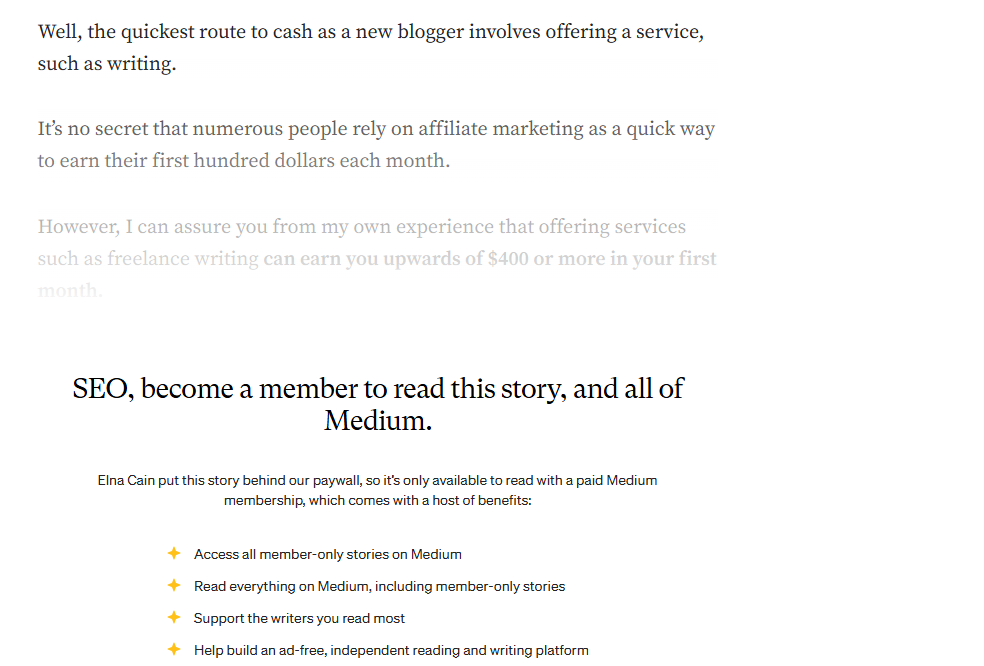Click the star icon beside "Read everything on Medium"

(174, 585)
